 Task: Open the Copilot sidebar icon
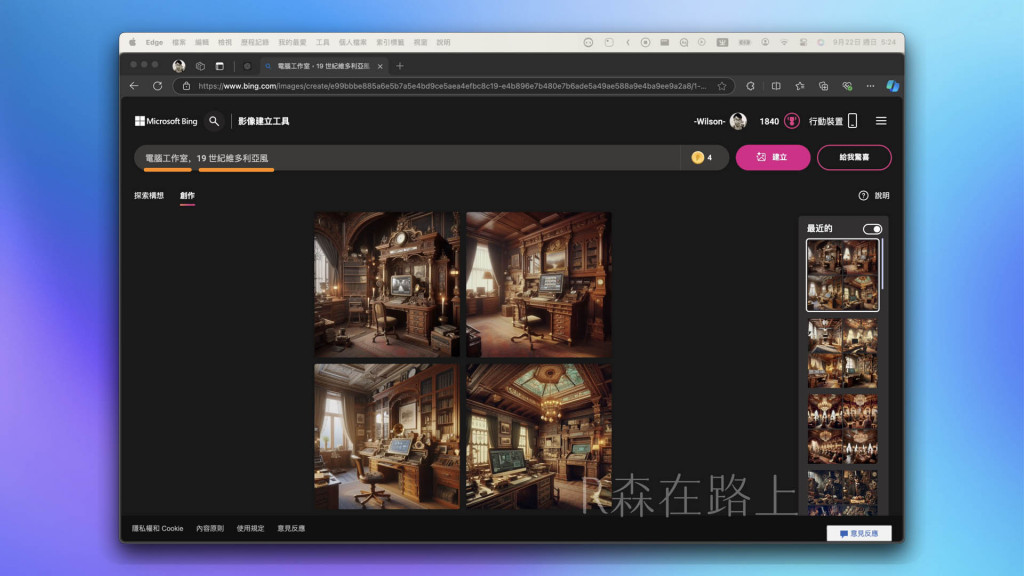click(x=892, y=86)
